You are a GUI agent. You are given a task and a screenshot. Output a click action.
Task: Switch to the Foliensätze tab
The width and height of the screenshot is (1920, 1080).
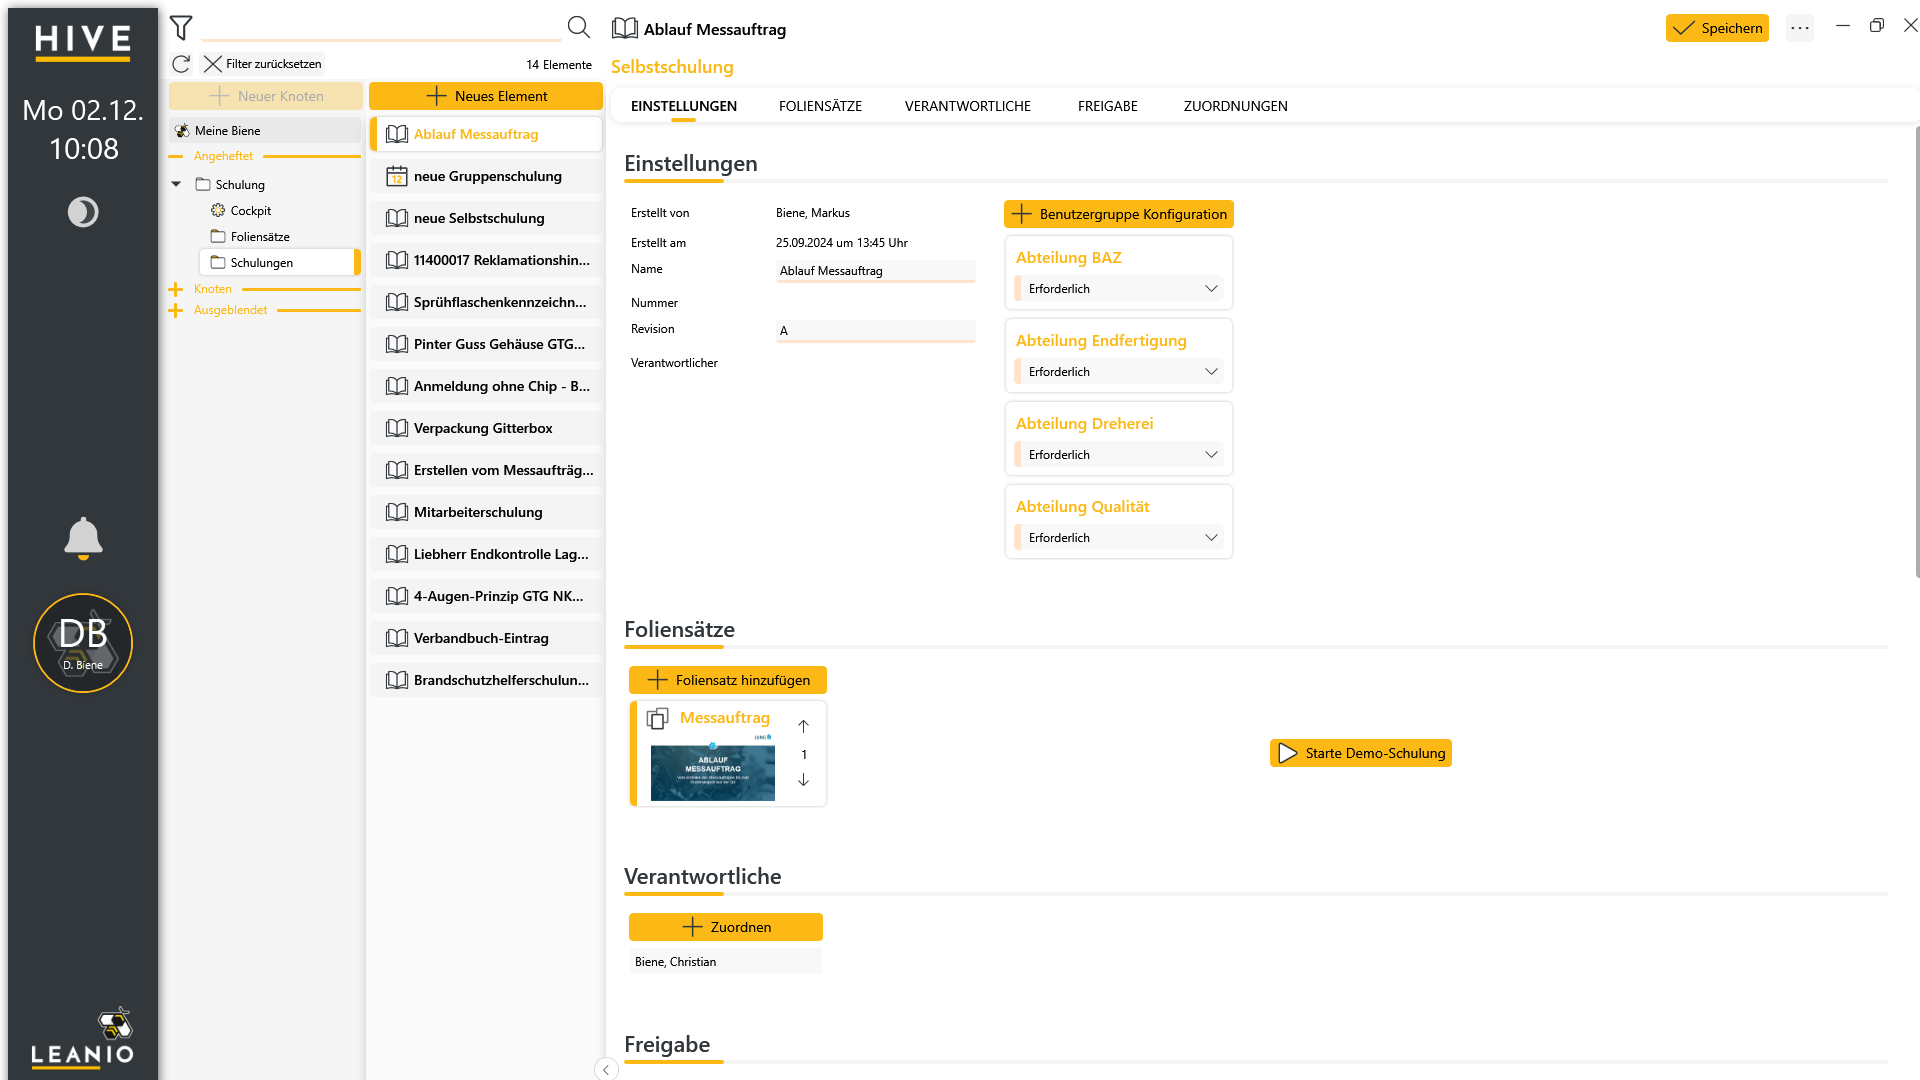pos(820,106)
